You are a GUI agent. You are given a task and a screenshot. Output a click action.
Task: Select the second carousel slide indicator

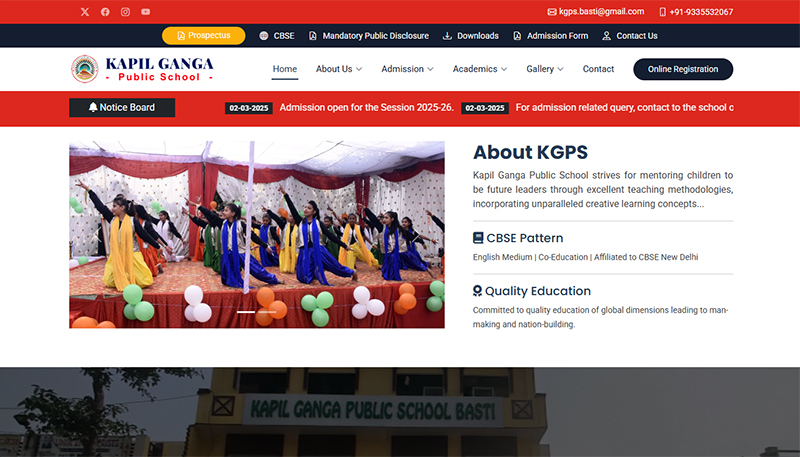(267, 313)
